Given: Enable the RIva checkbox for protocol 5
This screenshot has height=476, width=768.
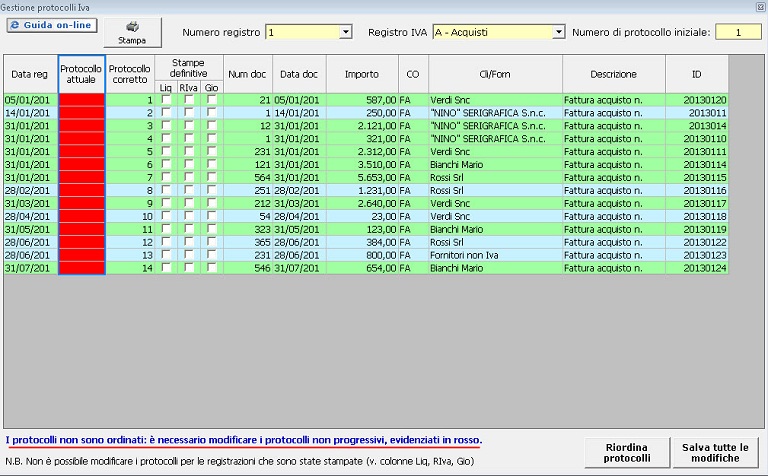Looking at the screenshot, I should pyautogui.click(x=189, y=164).
